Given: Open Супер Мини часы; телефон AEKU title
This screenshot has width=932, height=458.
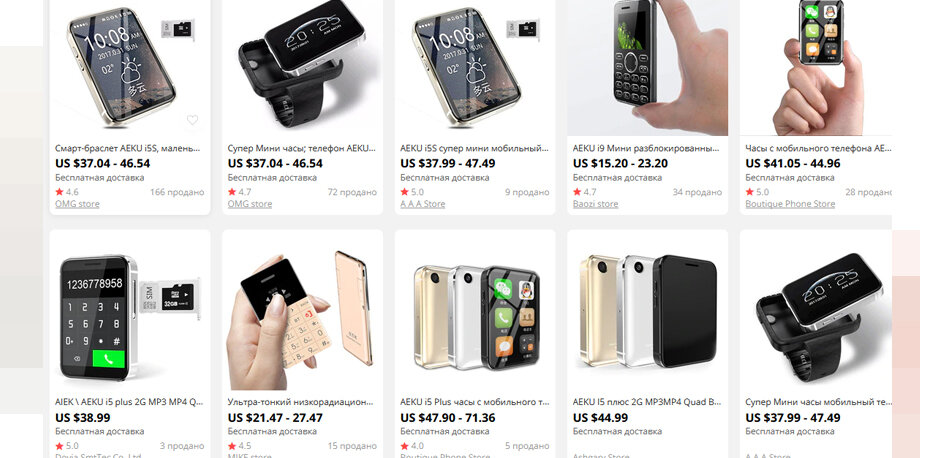Looking at the screenshot, I should click(x=300, y=148).
